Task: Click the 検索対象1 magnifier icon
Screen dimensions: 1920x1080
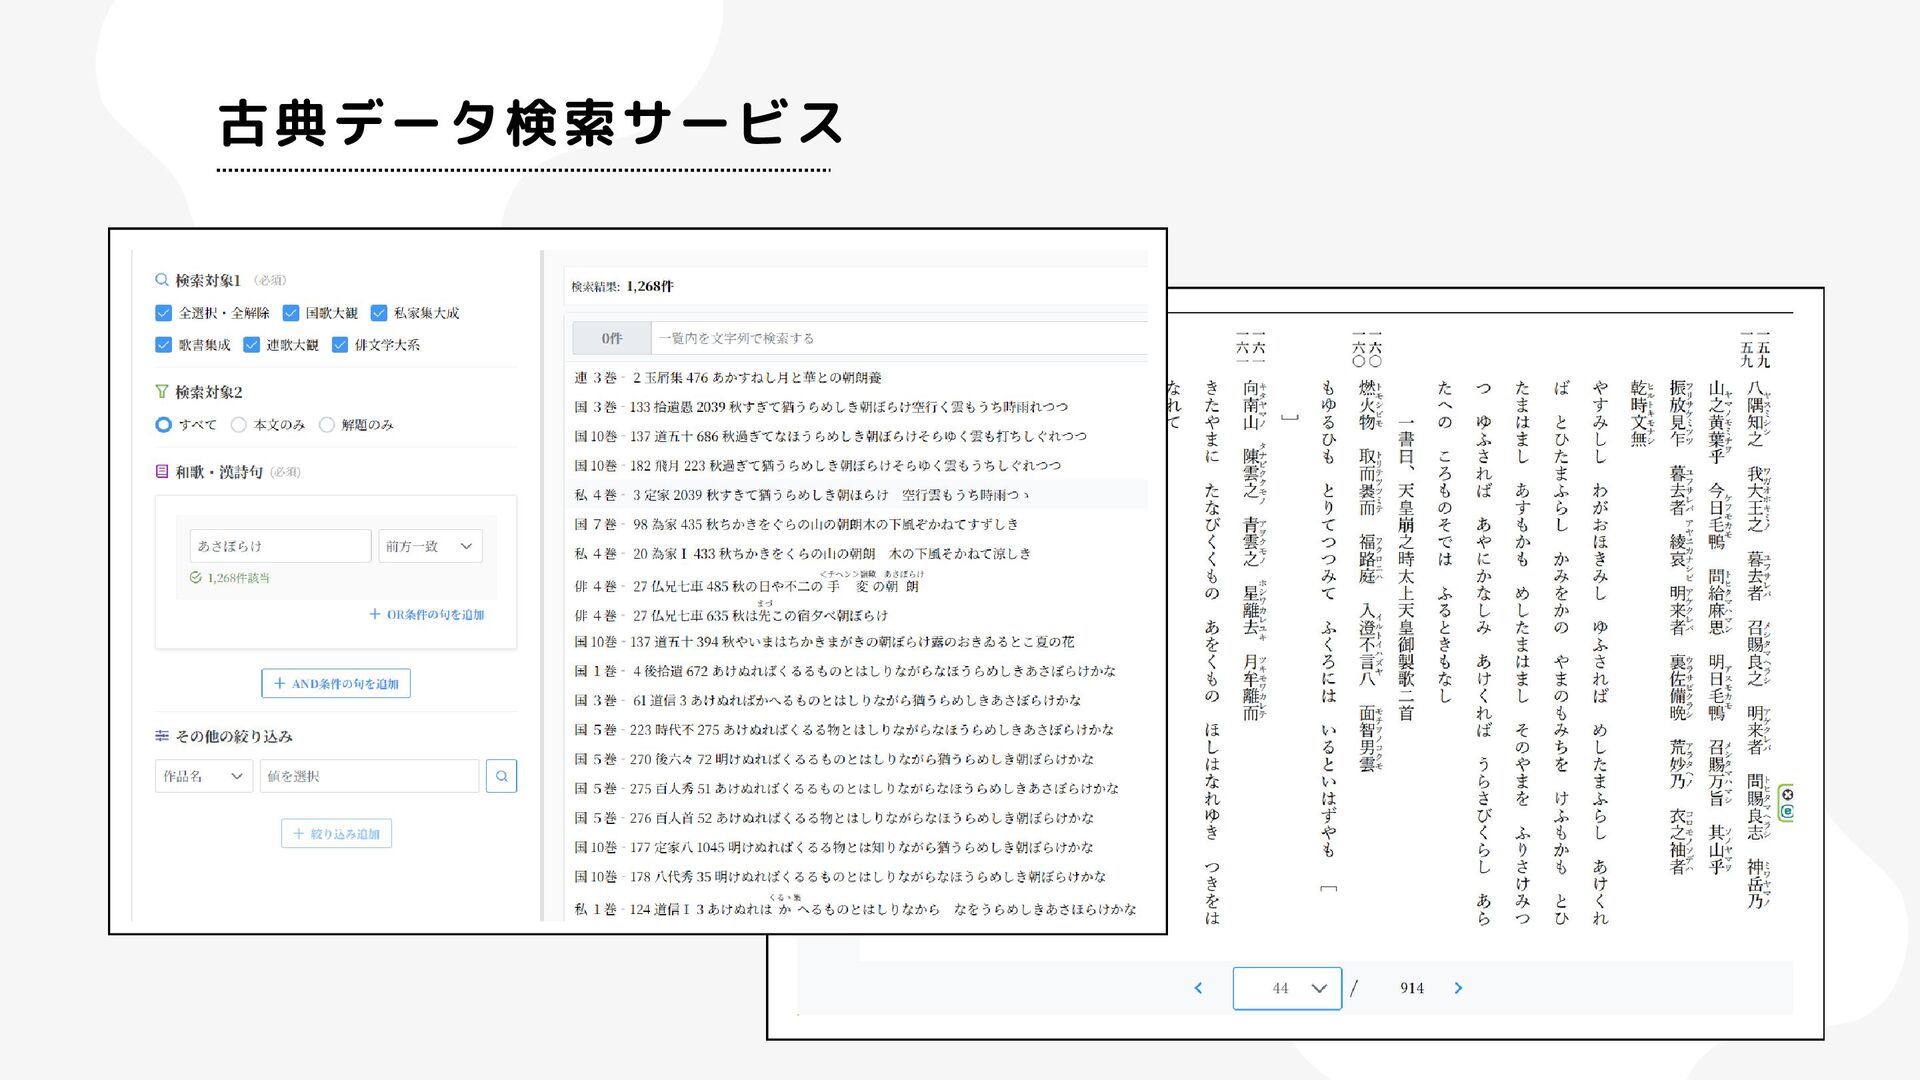Action: [162, 280]
